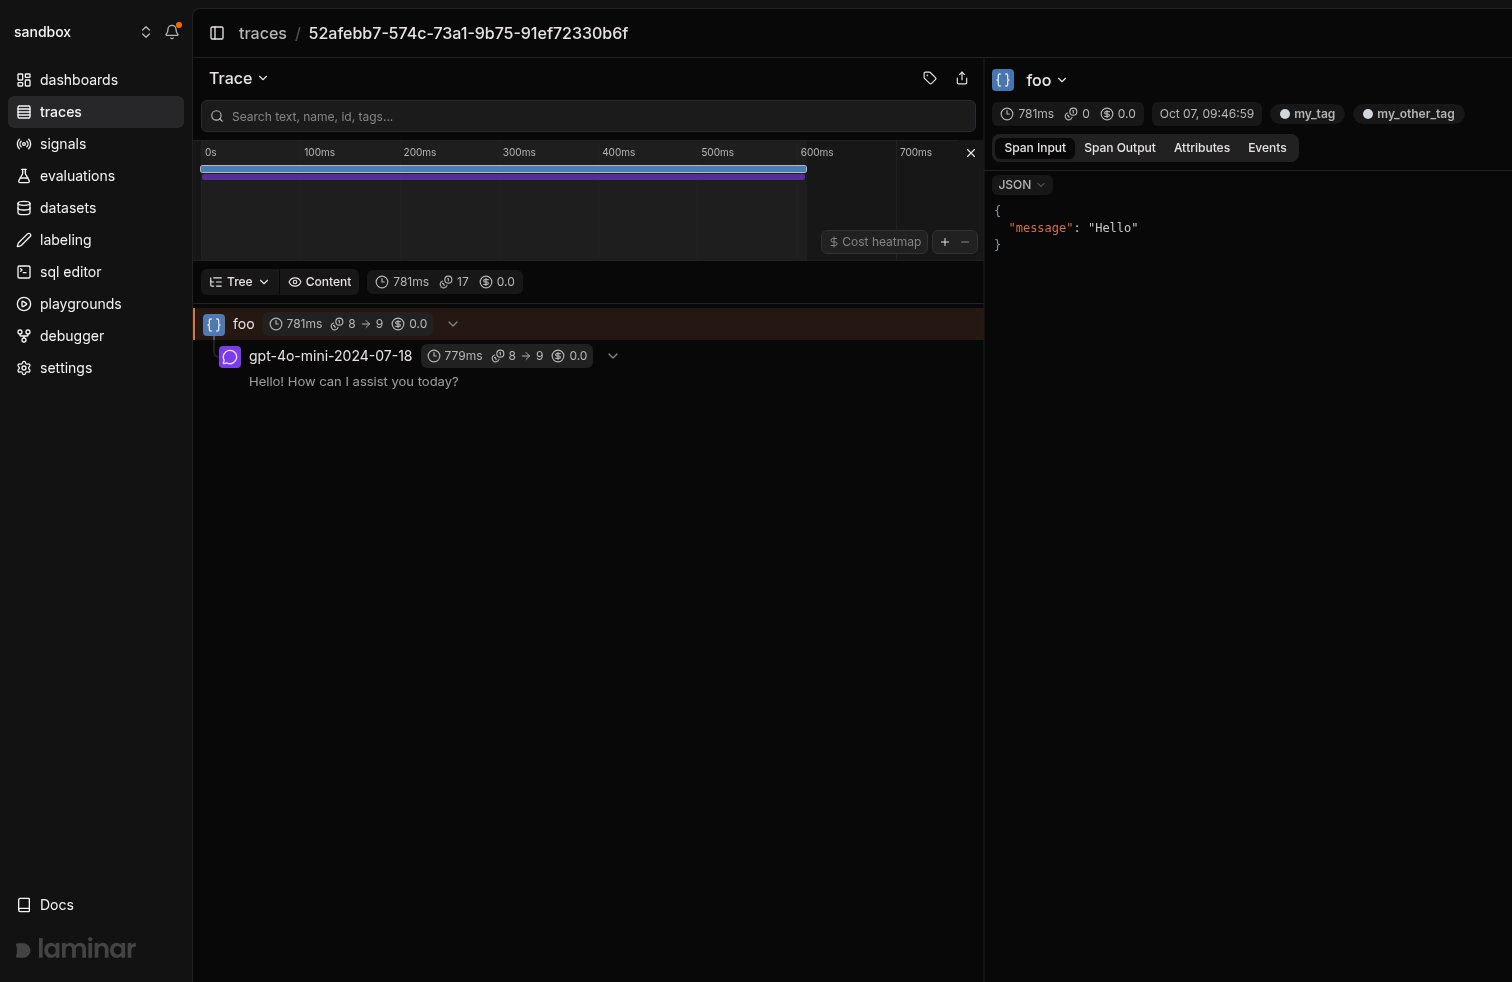Click the my_tag label
This screenshot has width=1512, height=982.
pyautogui.click(x=1307, y=114)
